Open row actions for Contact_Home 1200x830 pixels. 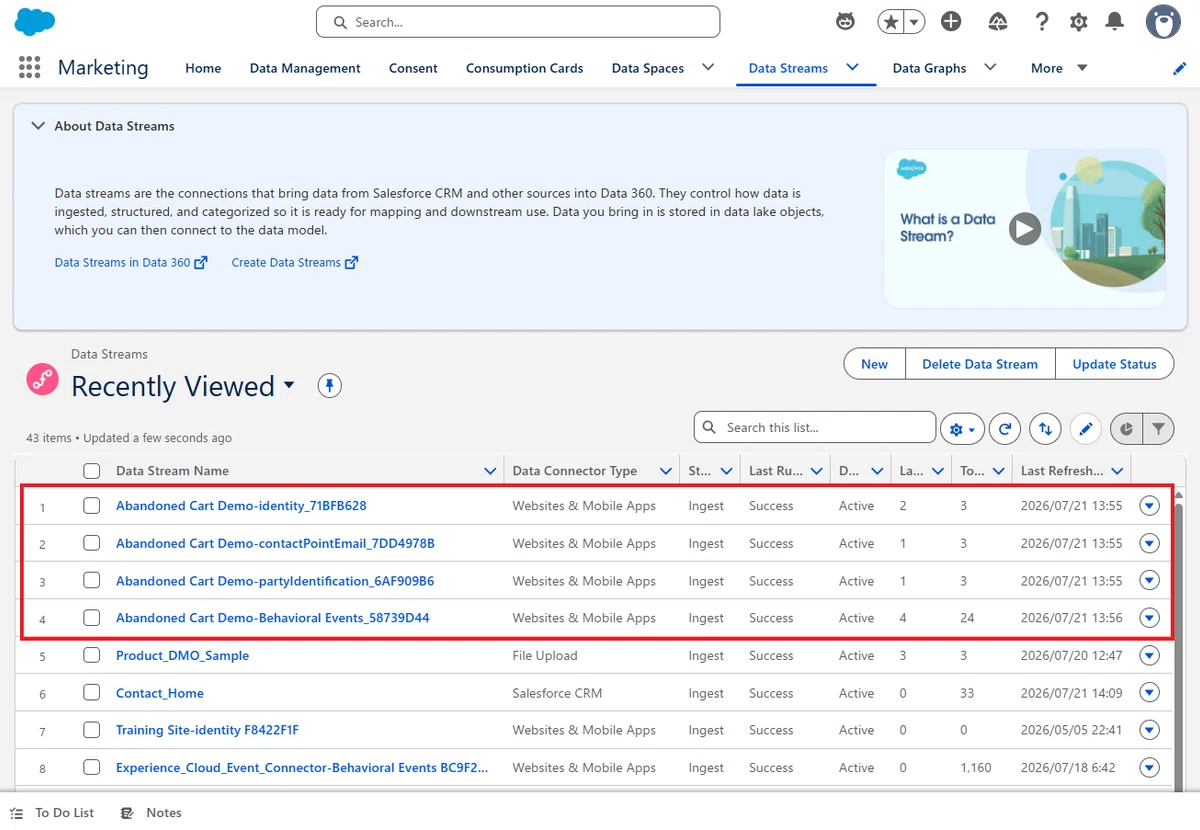(x=1149, y=693)
